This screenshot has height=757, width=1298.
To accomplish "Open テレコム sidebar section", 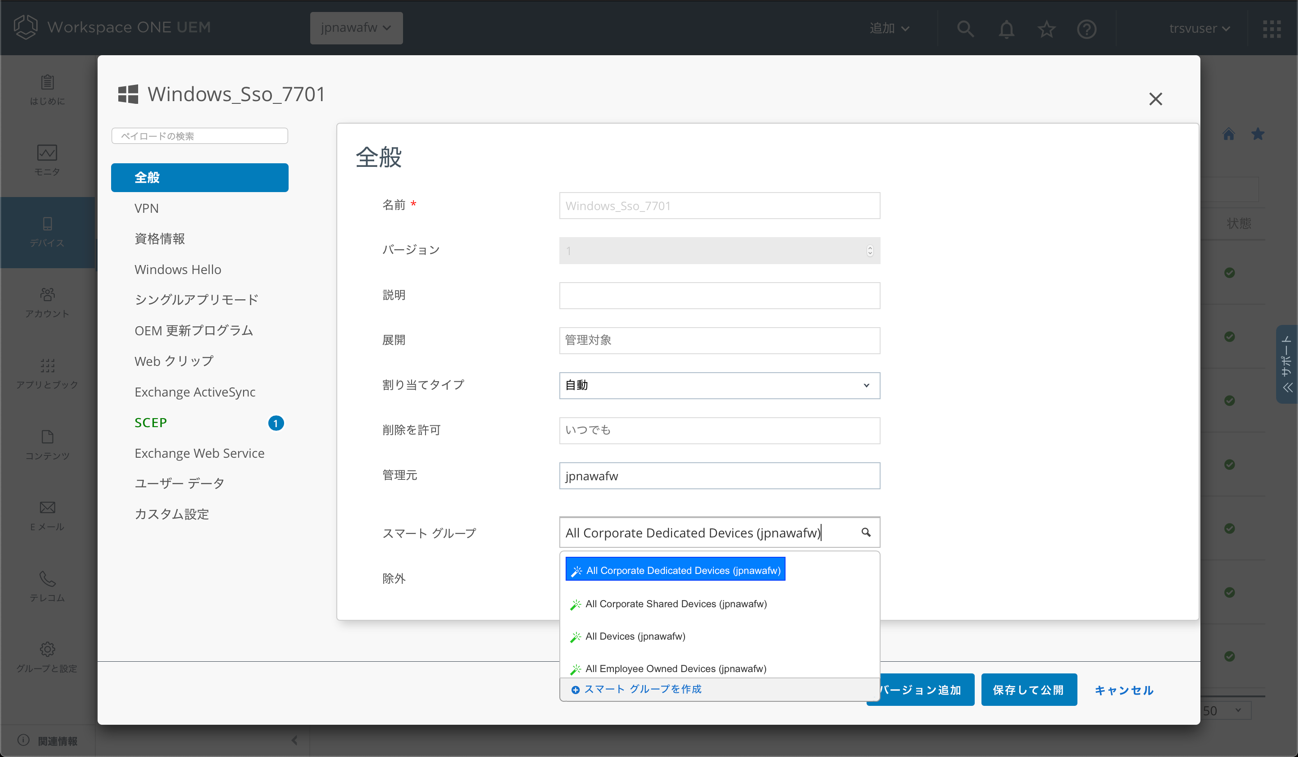I will (47, 587).
